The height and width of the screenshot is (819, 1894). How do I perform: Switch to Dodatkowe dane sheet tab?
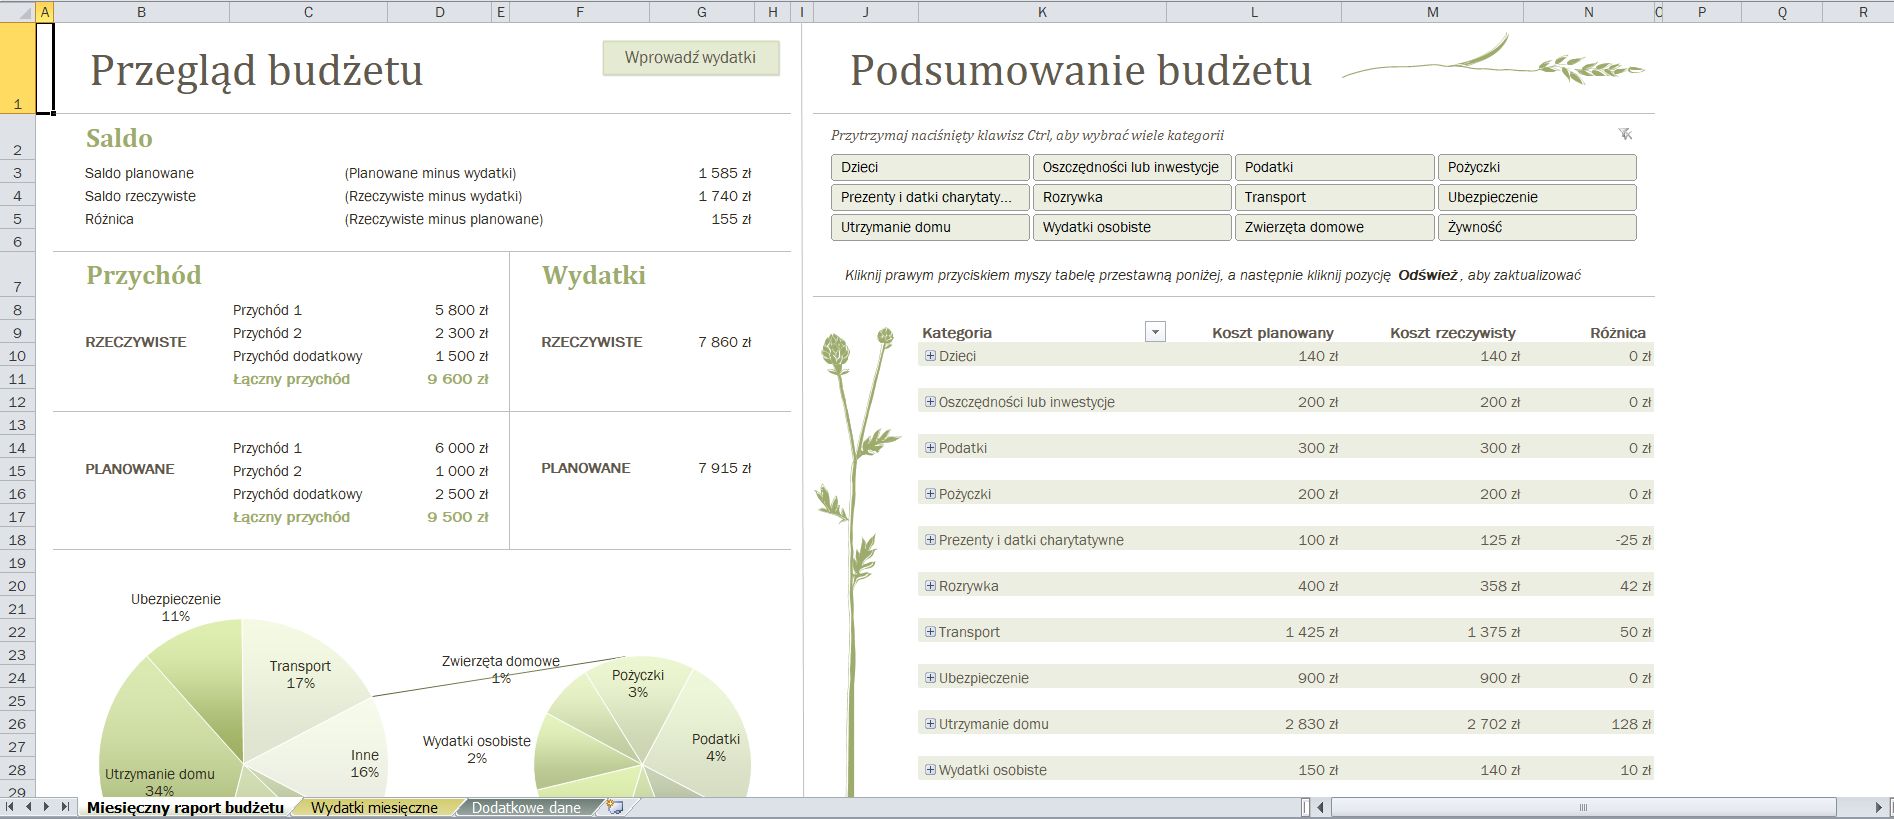click(526, 808)
